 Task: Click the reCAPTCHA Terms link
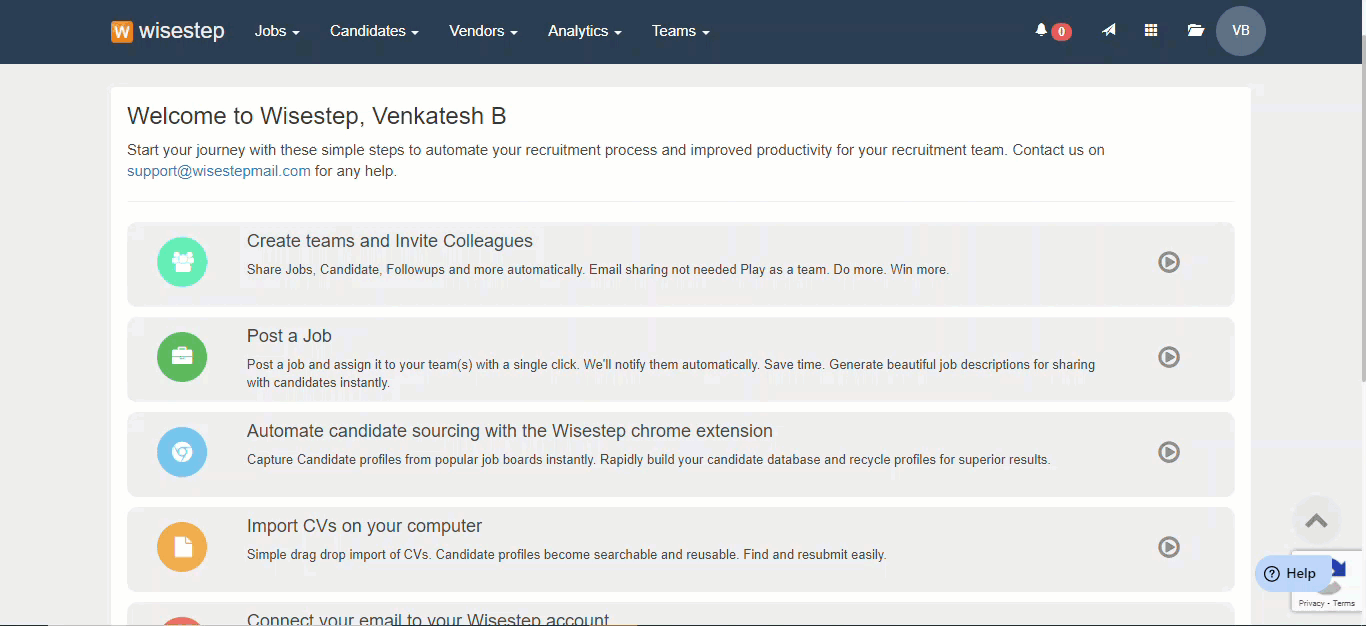[x=1344, y=603]
